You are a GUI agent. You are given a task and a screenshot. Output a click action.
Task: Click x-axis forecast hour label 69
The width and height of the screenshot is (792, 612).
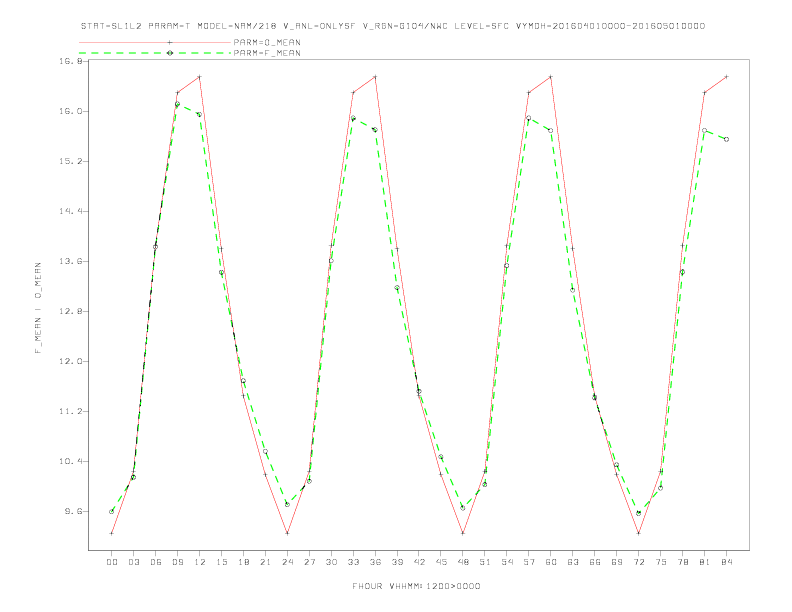(x=617, y=562)
